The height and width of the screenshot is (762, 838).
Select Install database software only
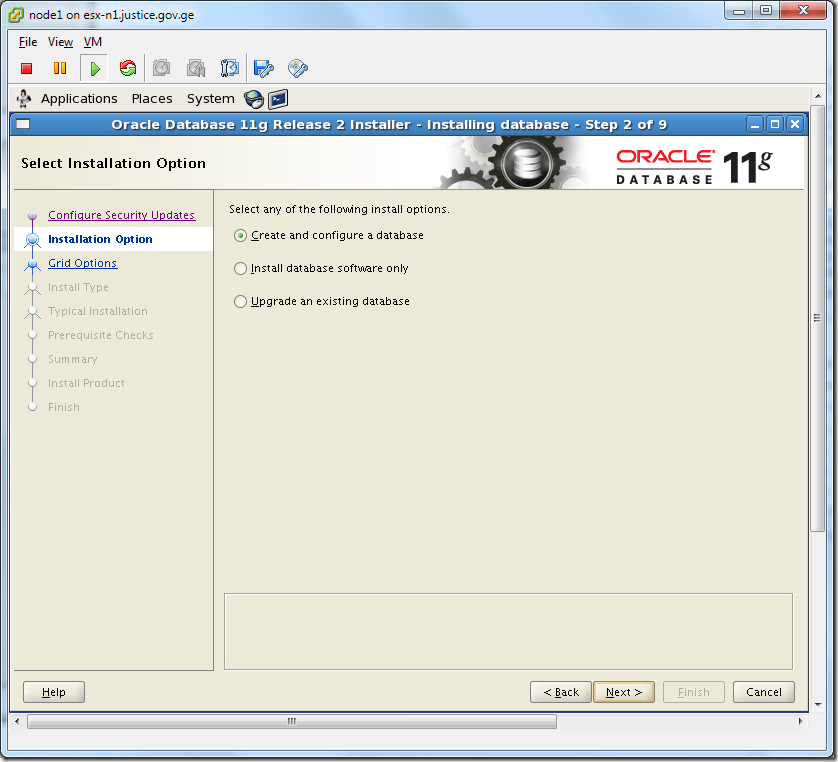pos(239,268)
